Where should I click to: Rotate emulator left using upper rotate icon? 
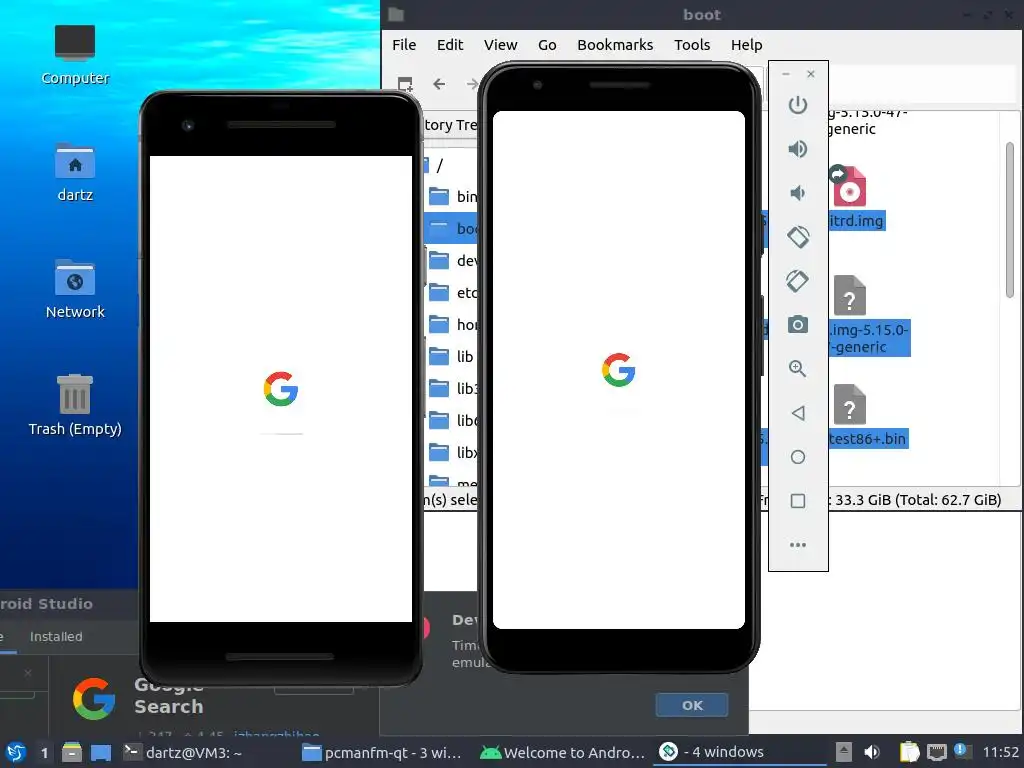tap(797, 237)
